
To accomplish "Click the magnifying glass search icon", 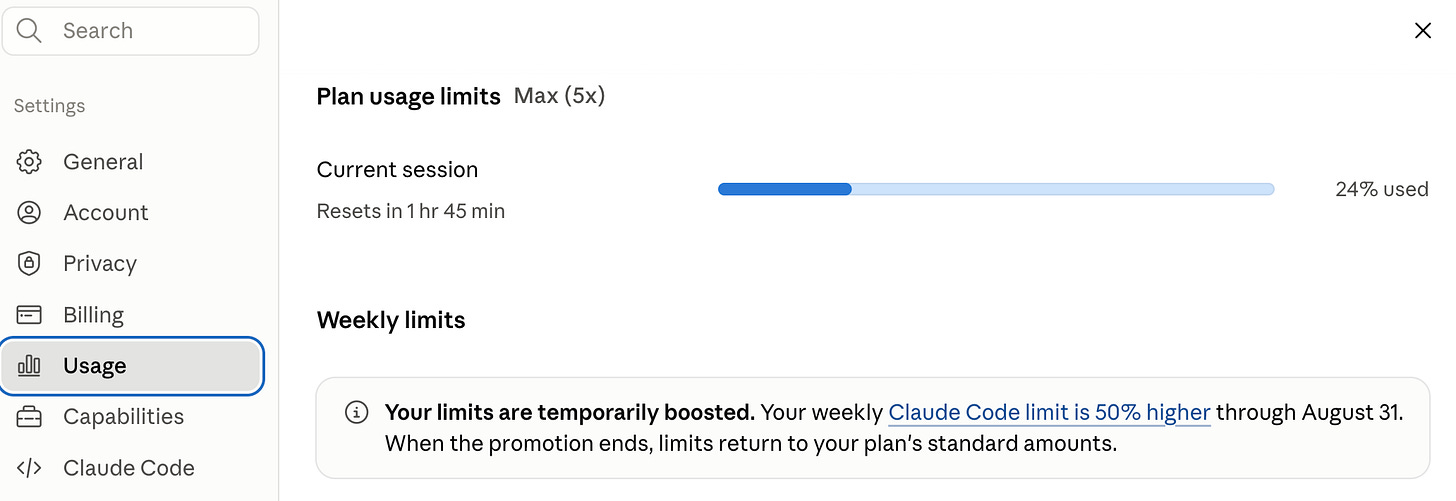I will [29, 31].
